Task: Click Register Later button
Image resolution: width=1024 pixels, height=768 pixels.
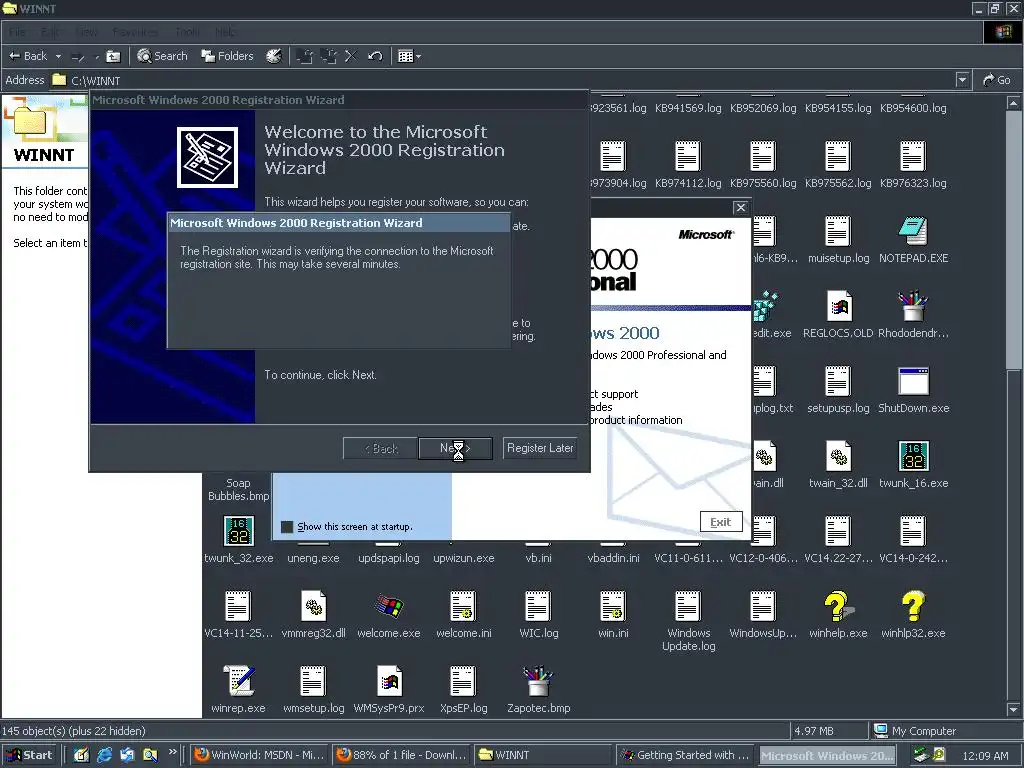Action: (x=540, y=448)
